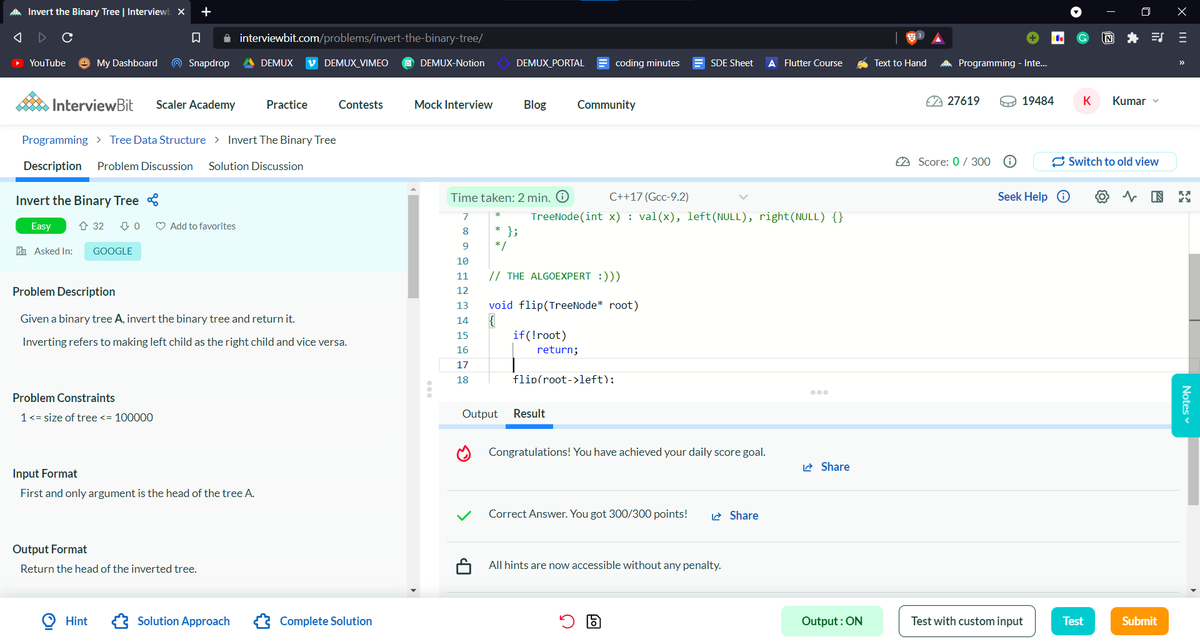Screen dimensions: 1200x644
Task: Go to Programming breadcrumb
Action: pyautogui.click(x=55, y=140)
